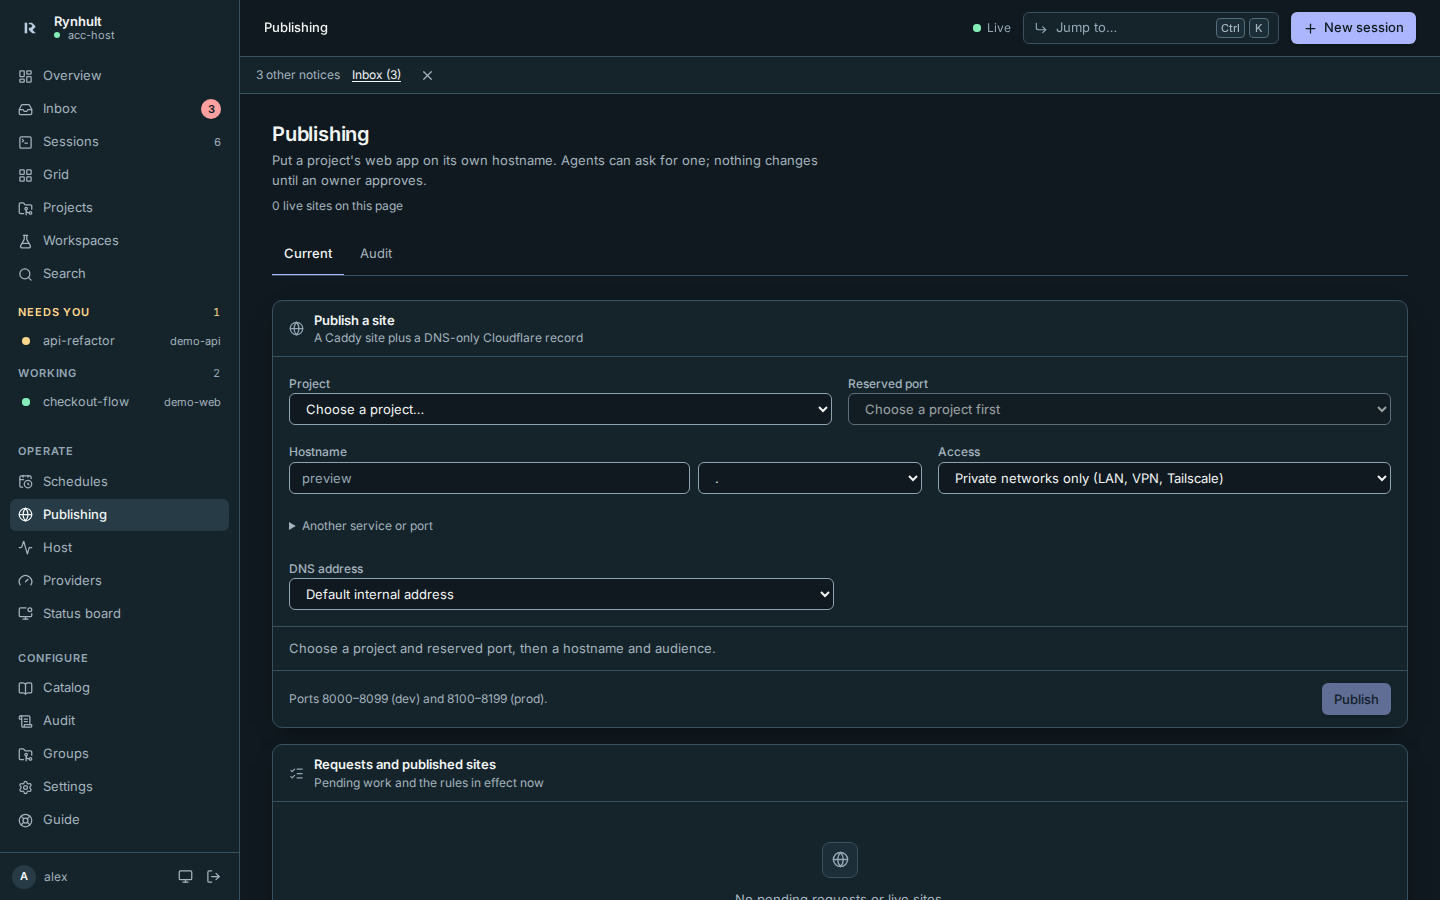Open the Inbox sidebar item
The width and height of the screenshot is (1440, 900).
[119, 109]
